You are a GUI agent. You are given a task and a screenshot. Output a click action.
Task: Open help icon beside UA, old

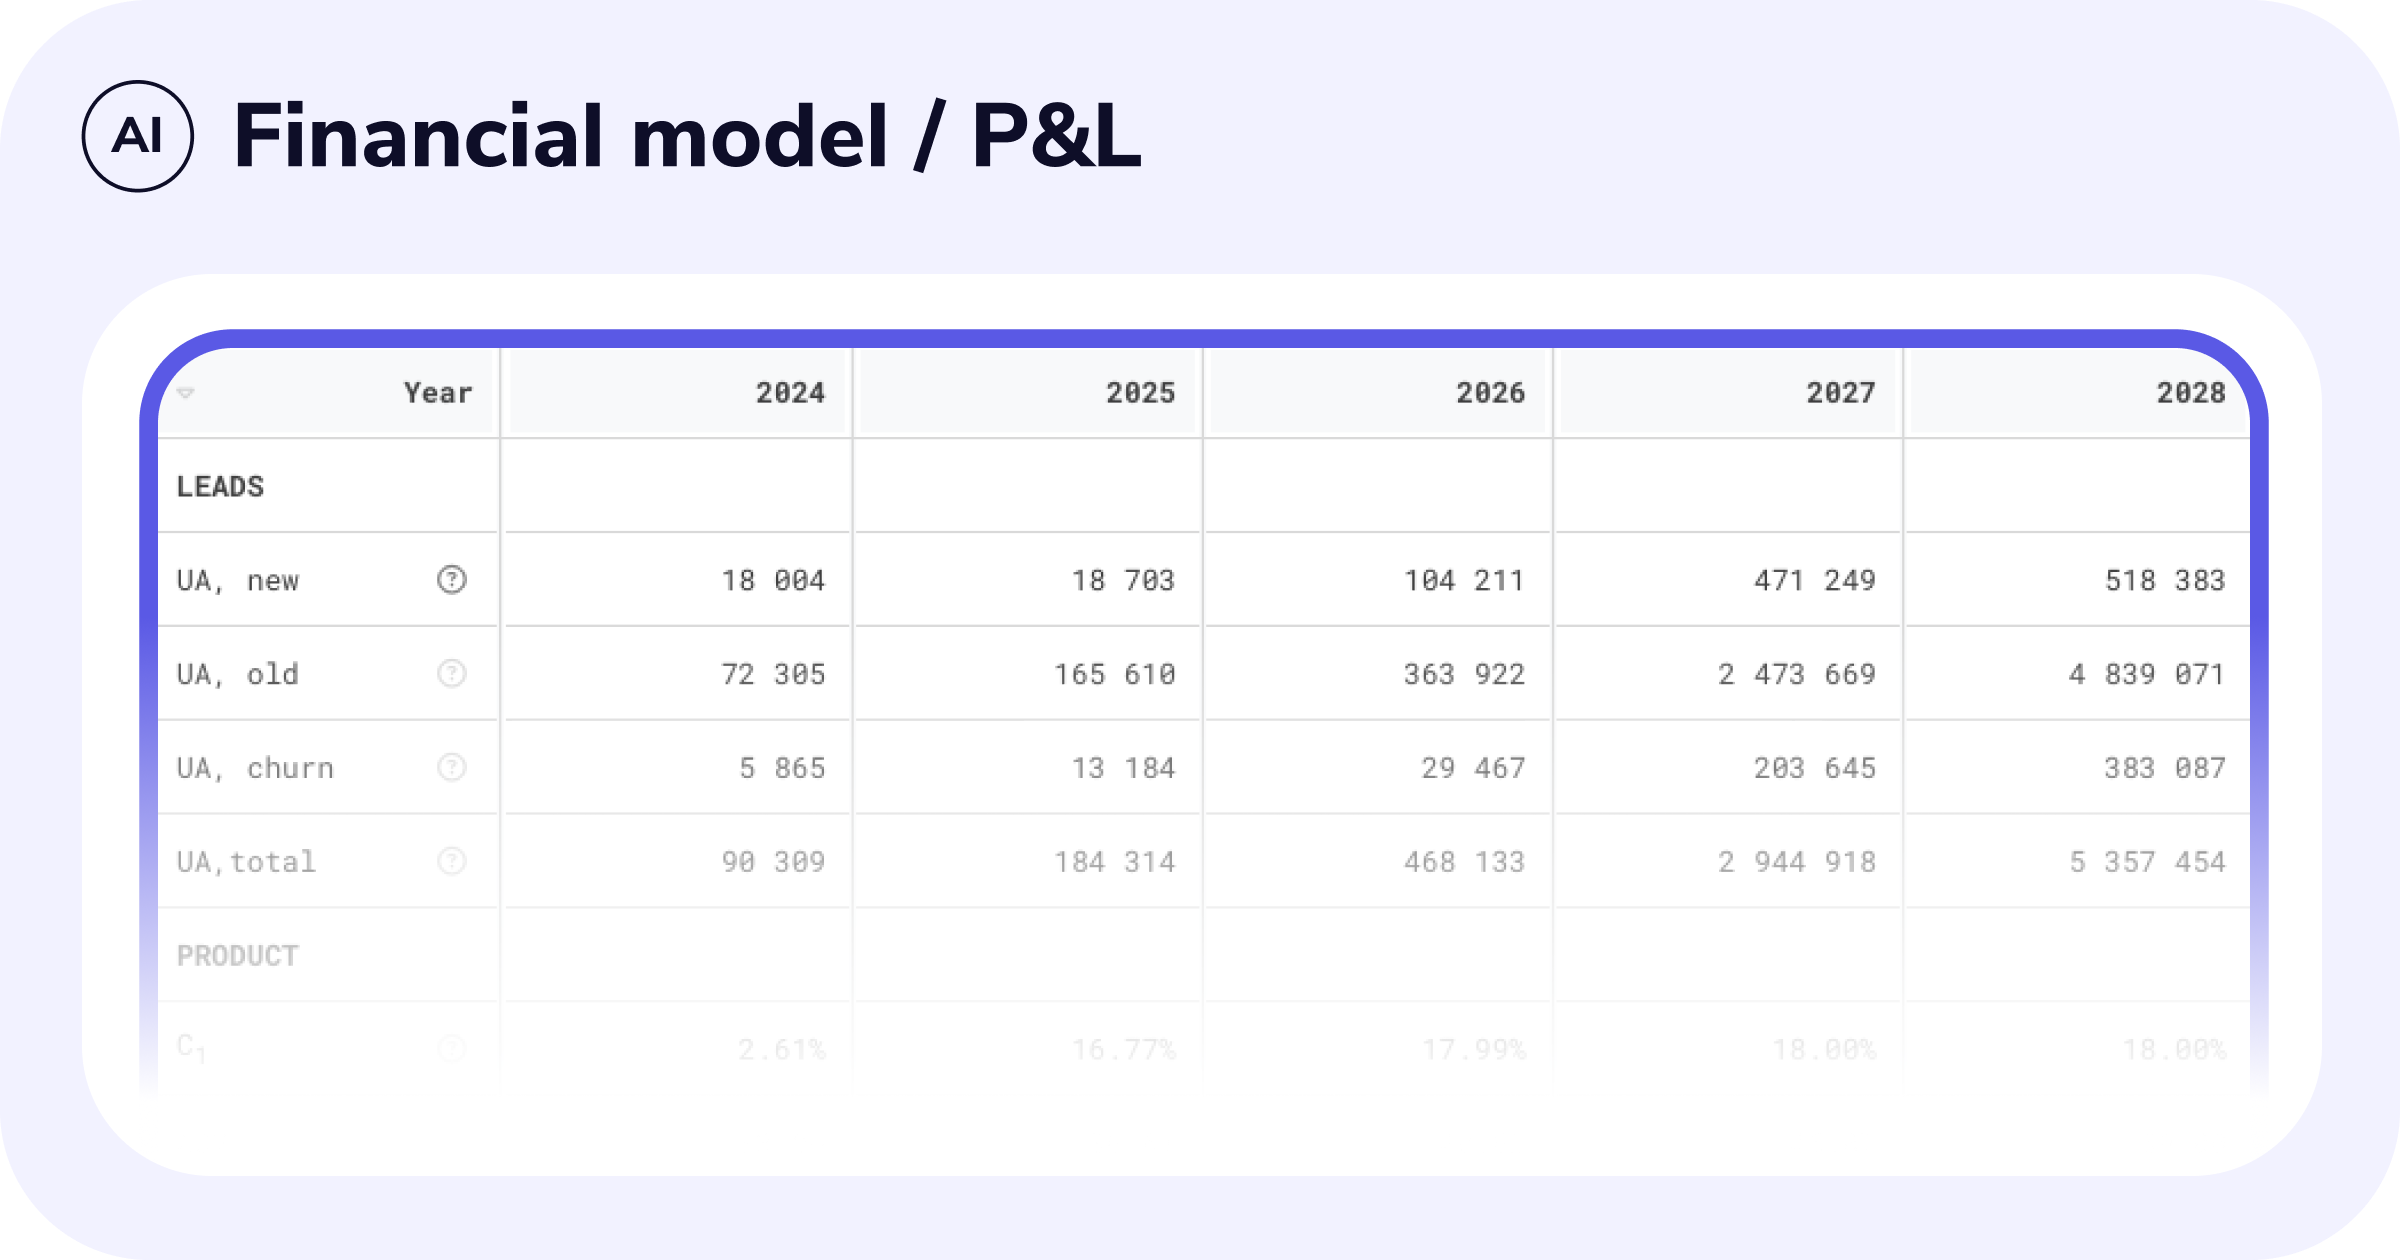tap(452, 674)
